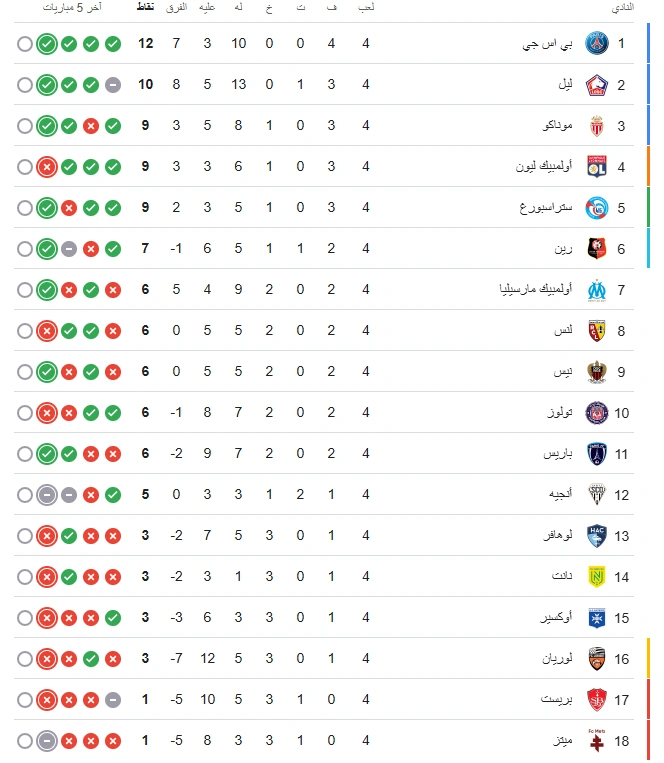
Task: Click the نقاط points column header
Action: click(145, 7)
